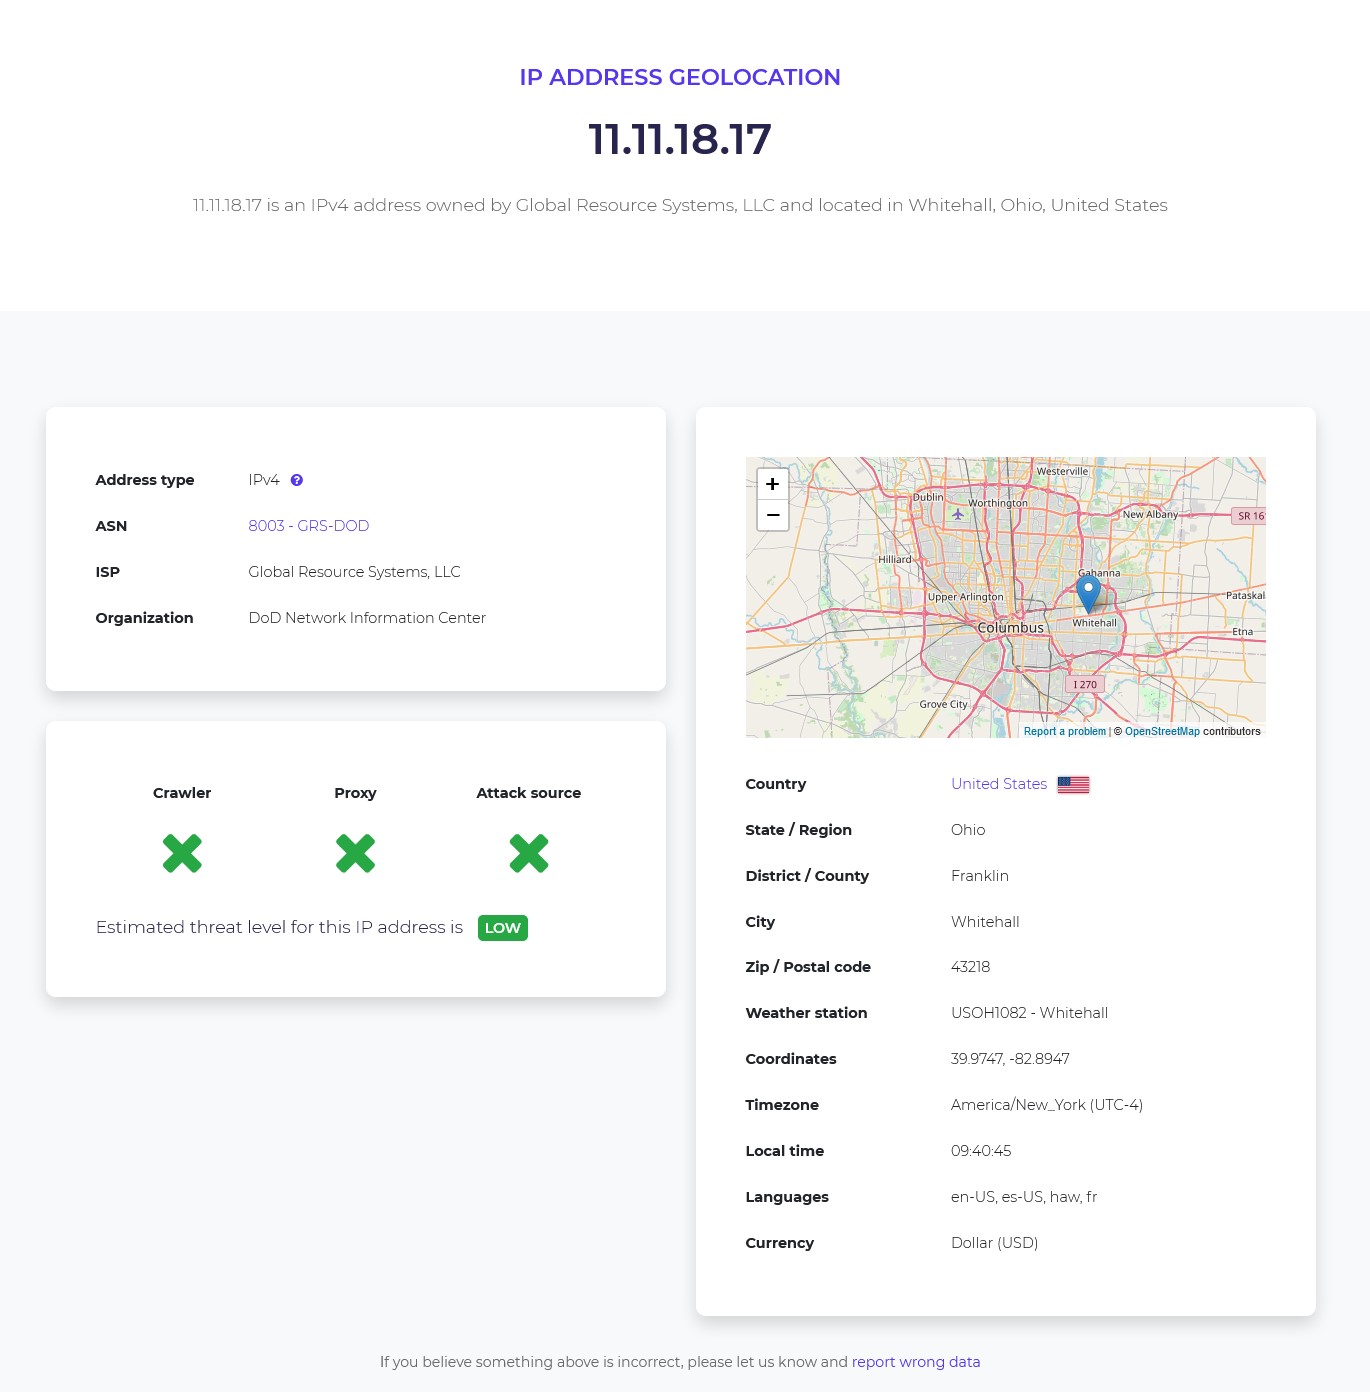Viewport: 1370px width, 1392px height.
Task: Click the IP ADDRESS GEOLOCATION title
Action: [680, 77]
